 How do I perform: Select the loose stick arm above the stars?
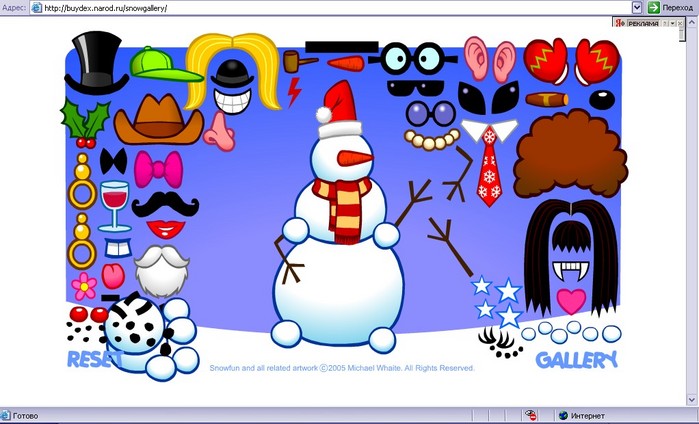(x=450, y=247)
